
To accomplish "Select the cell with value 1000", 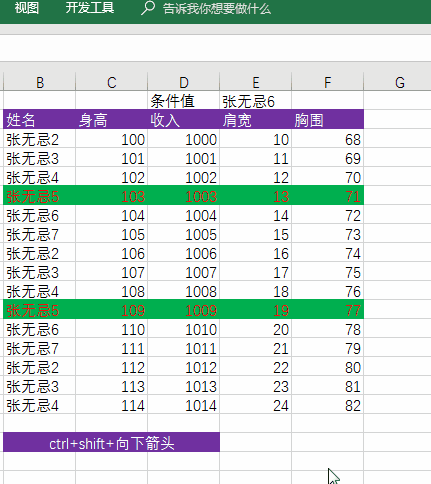I will point(184,139).
